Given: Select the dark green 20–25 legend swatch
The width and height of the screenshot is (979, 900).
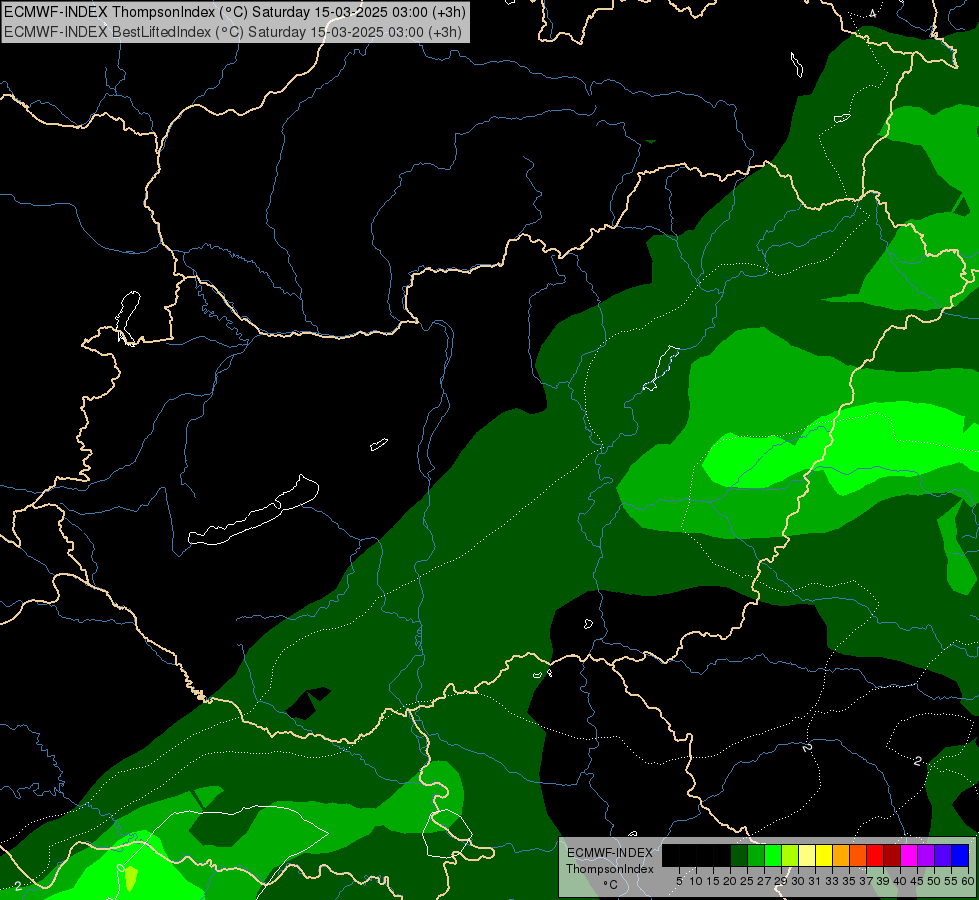Looking at the screenshot, I should pyautogui.click(x=739, y=855).
